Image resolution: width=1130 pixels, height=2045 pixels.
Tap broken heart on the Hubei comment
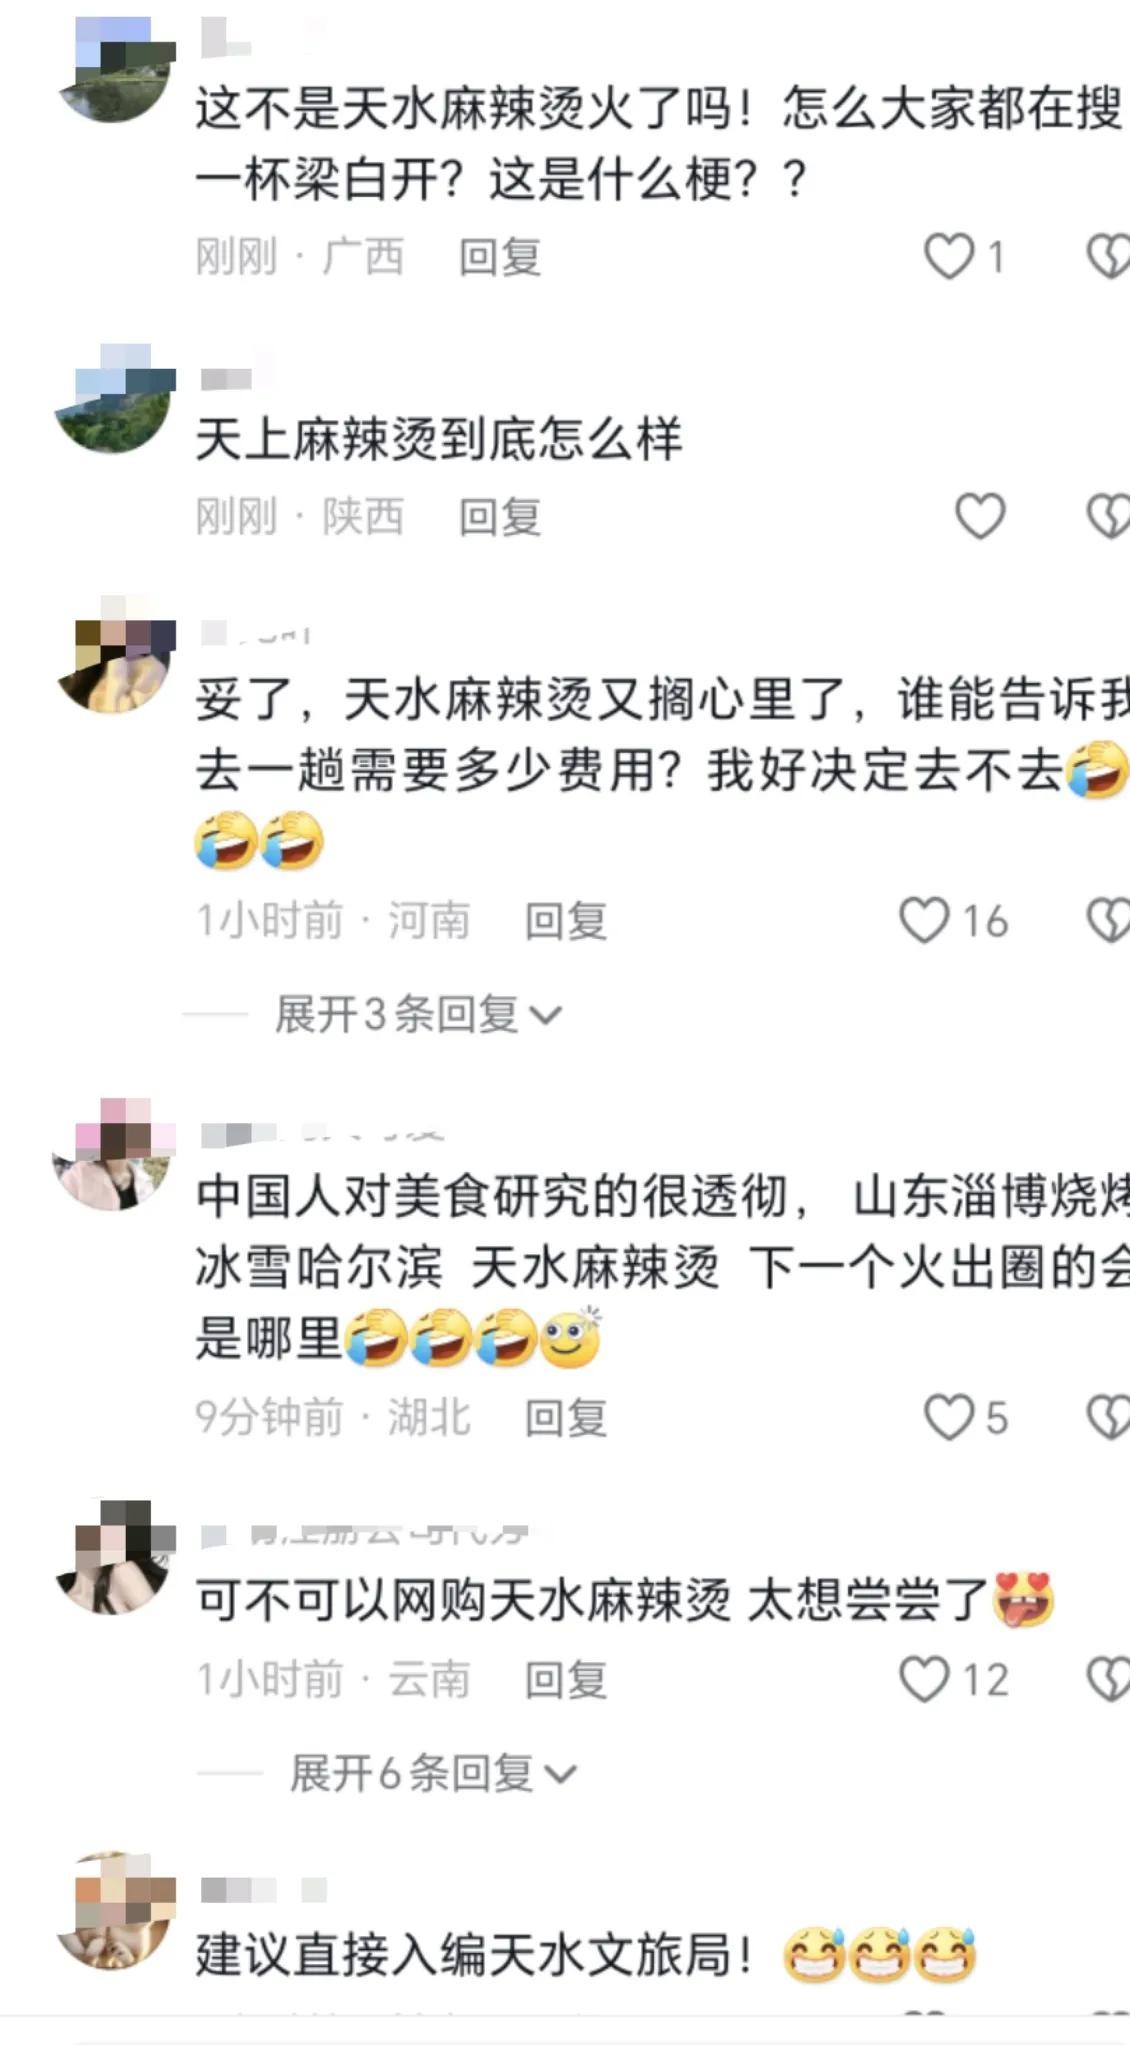point(1108,1417)
